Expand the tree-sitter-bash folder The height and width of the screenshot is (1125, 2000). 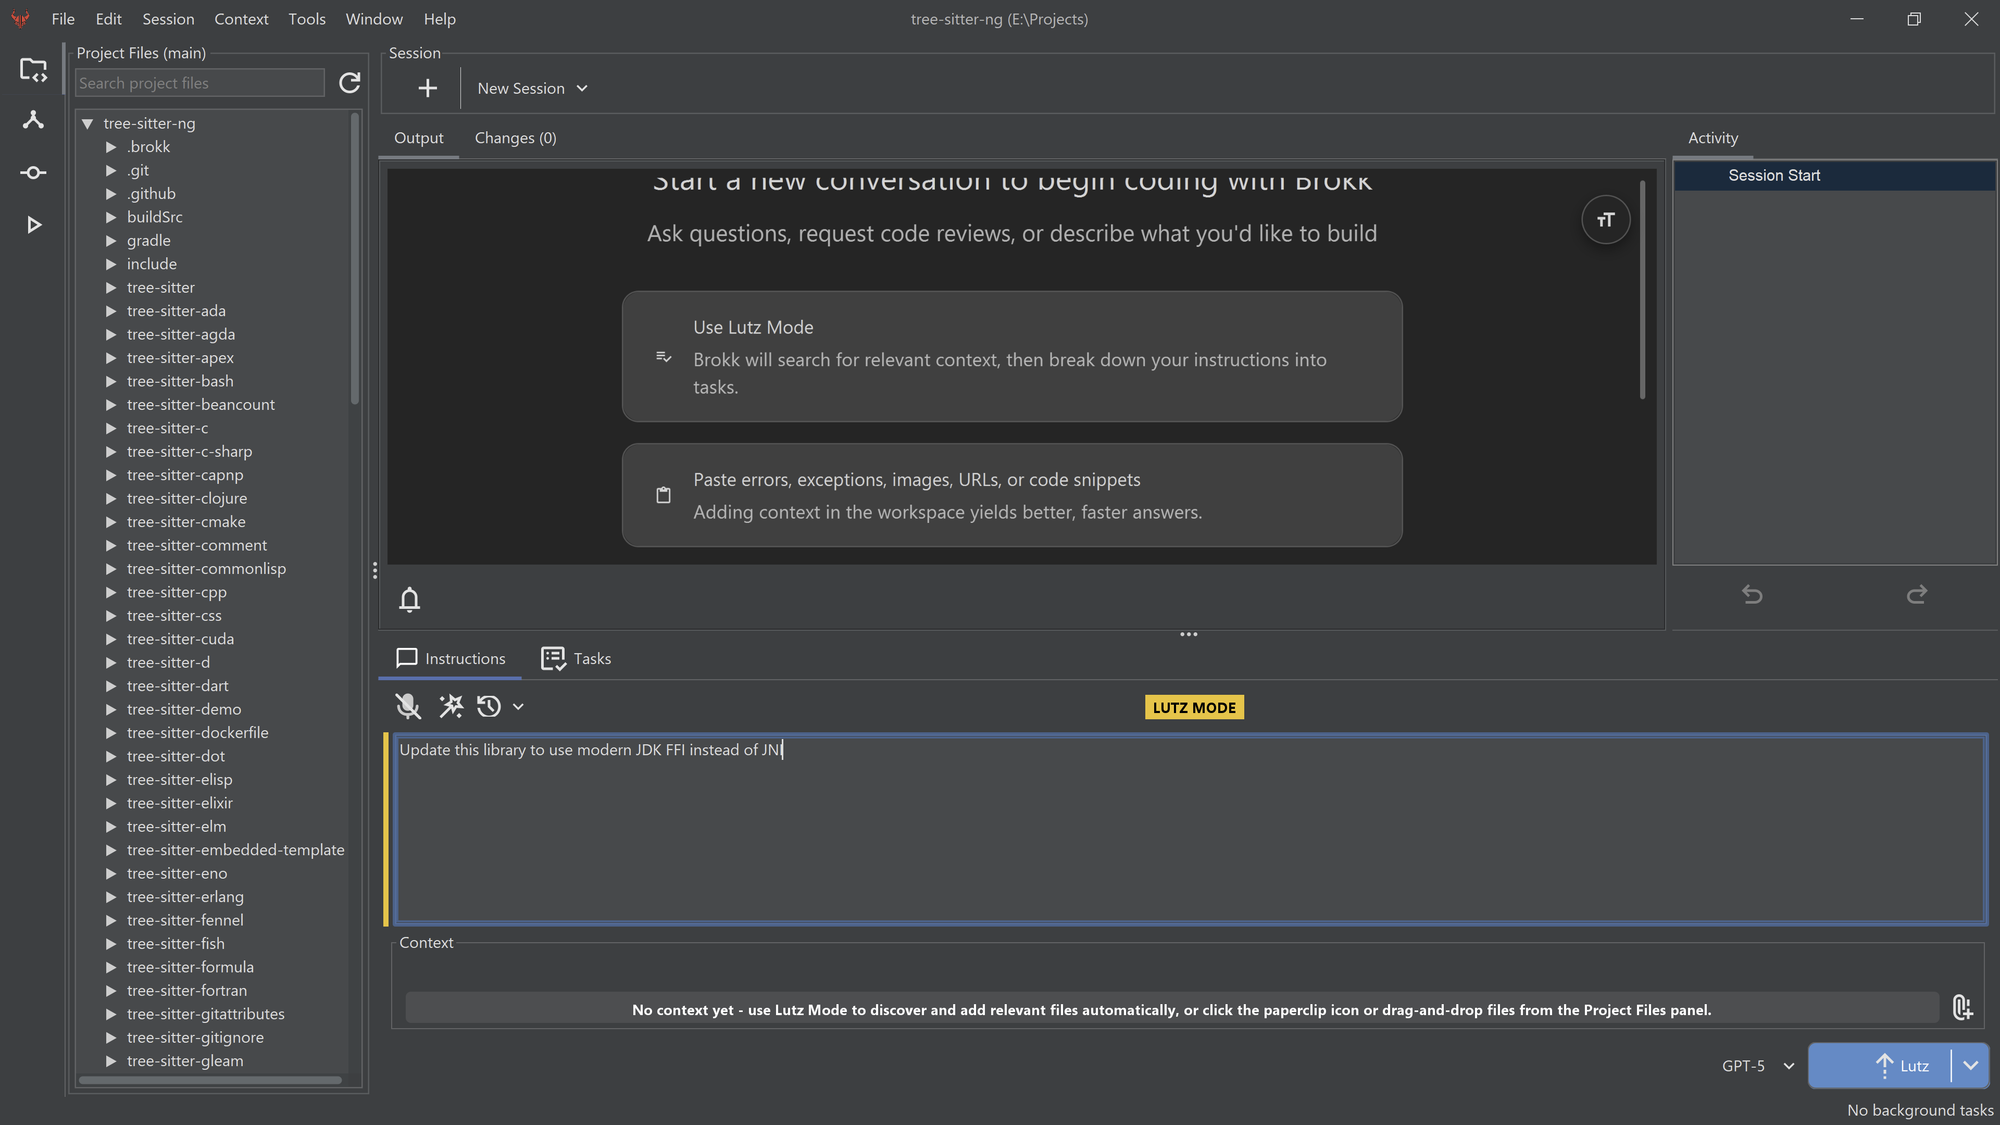tap(111, 381)
